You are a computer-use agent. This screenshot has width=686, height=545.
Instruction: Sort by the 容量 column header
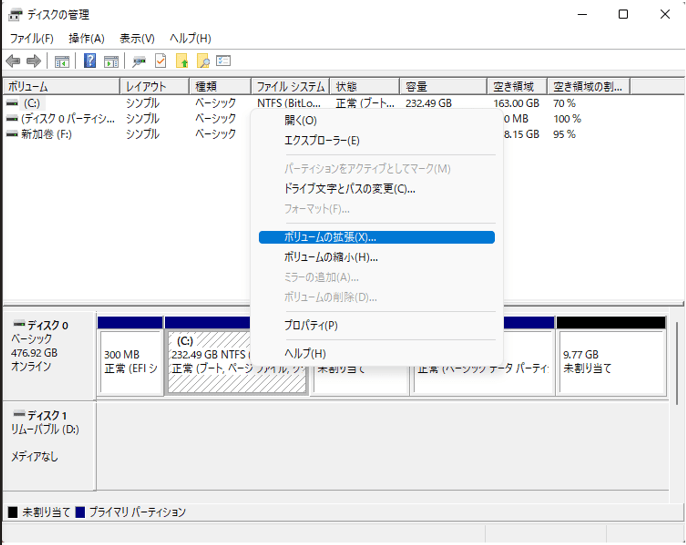444,87
